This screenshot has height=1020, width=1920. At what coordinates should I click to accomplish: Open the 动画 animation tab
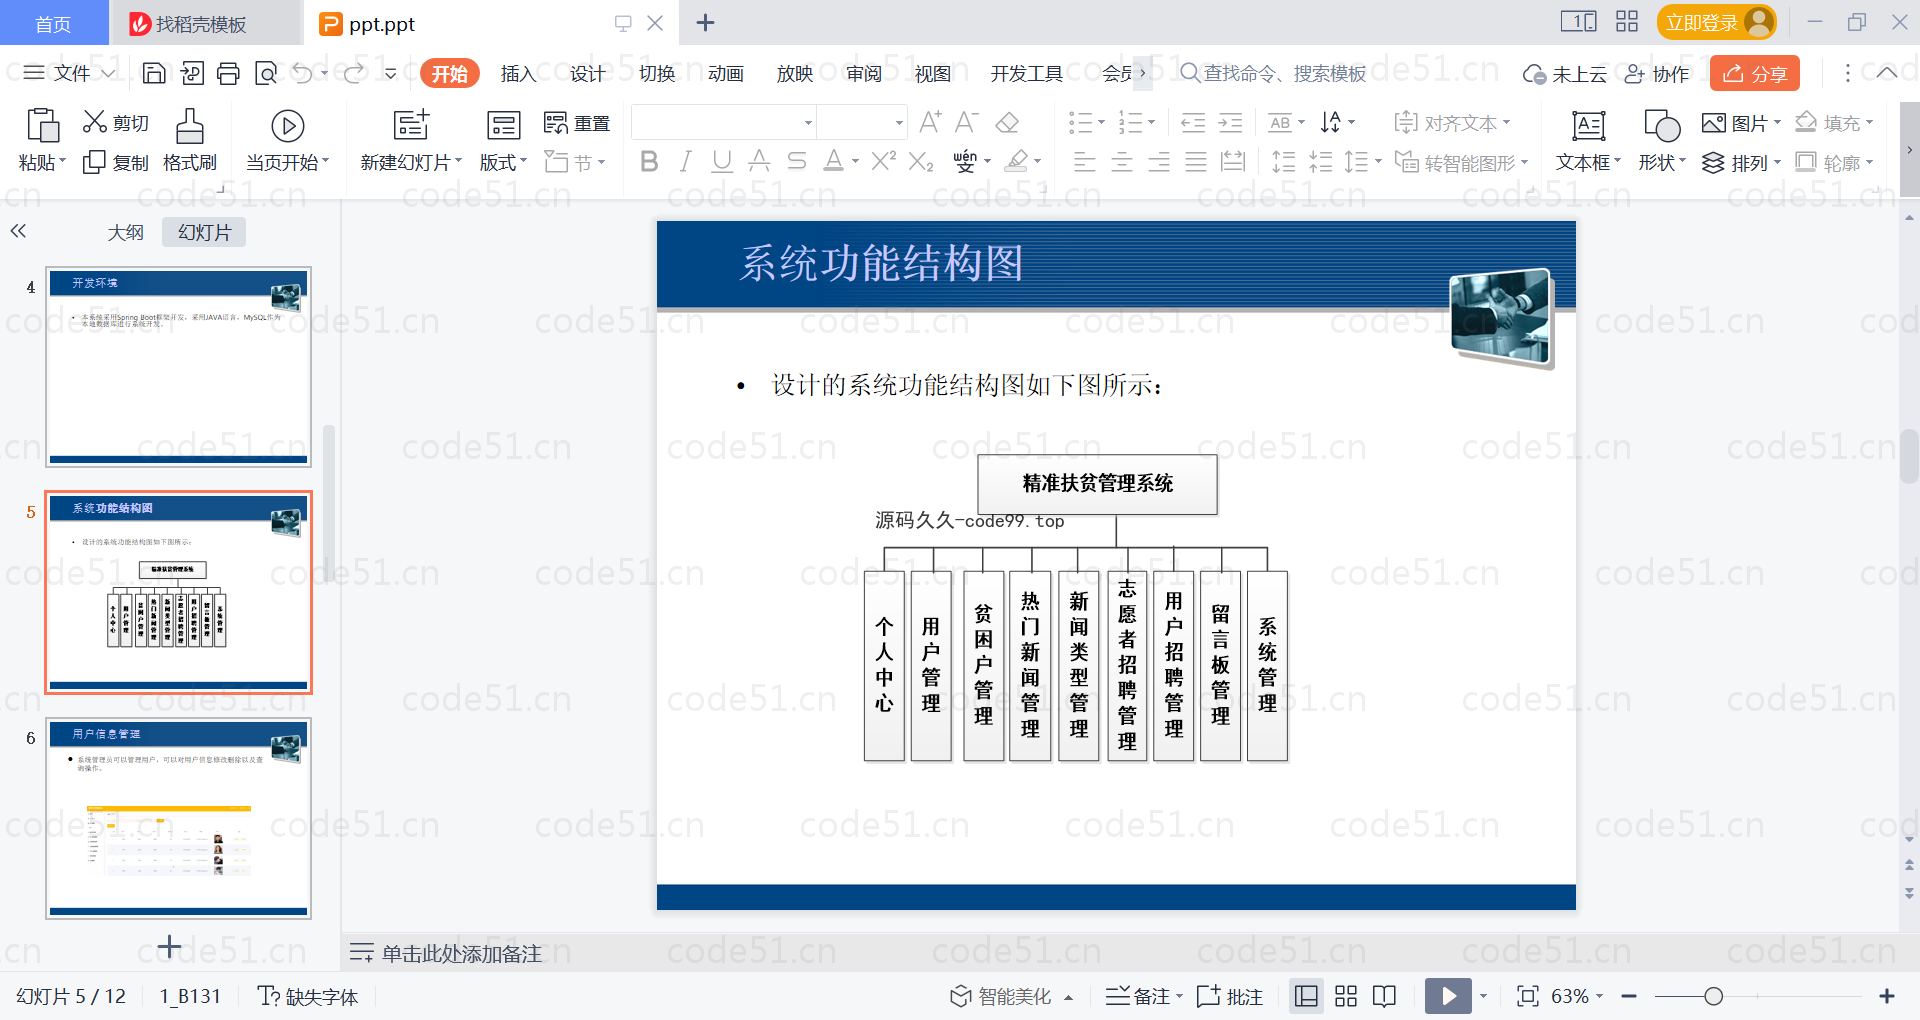coord(726,73)
